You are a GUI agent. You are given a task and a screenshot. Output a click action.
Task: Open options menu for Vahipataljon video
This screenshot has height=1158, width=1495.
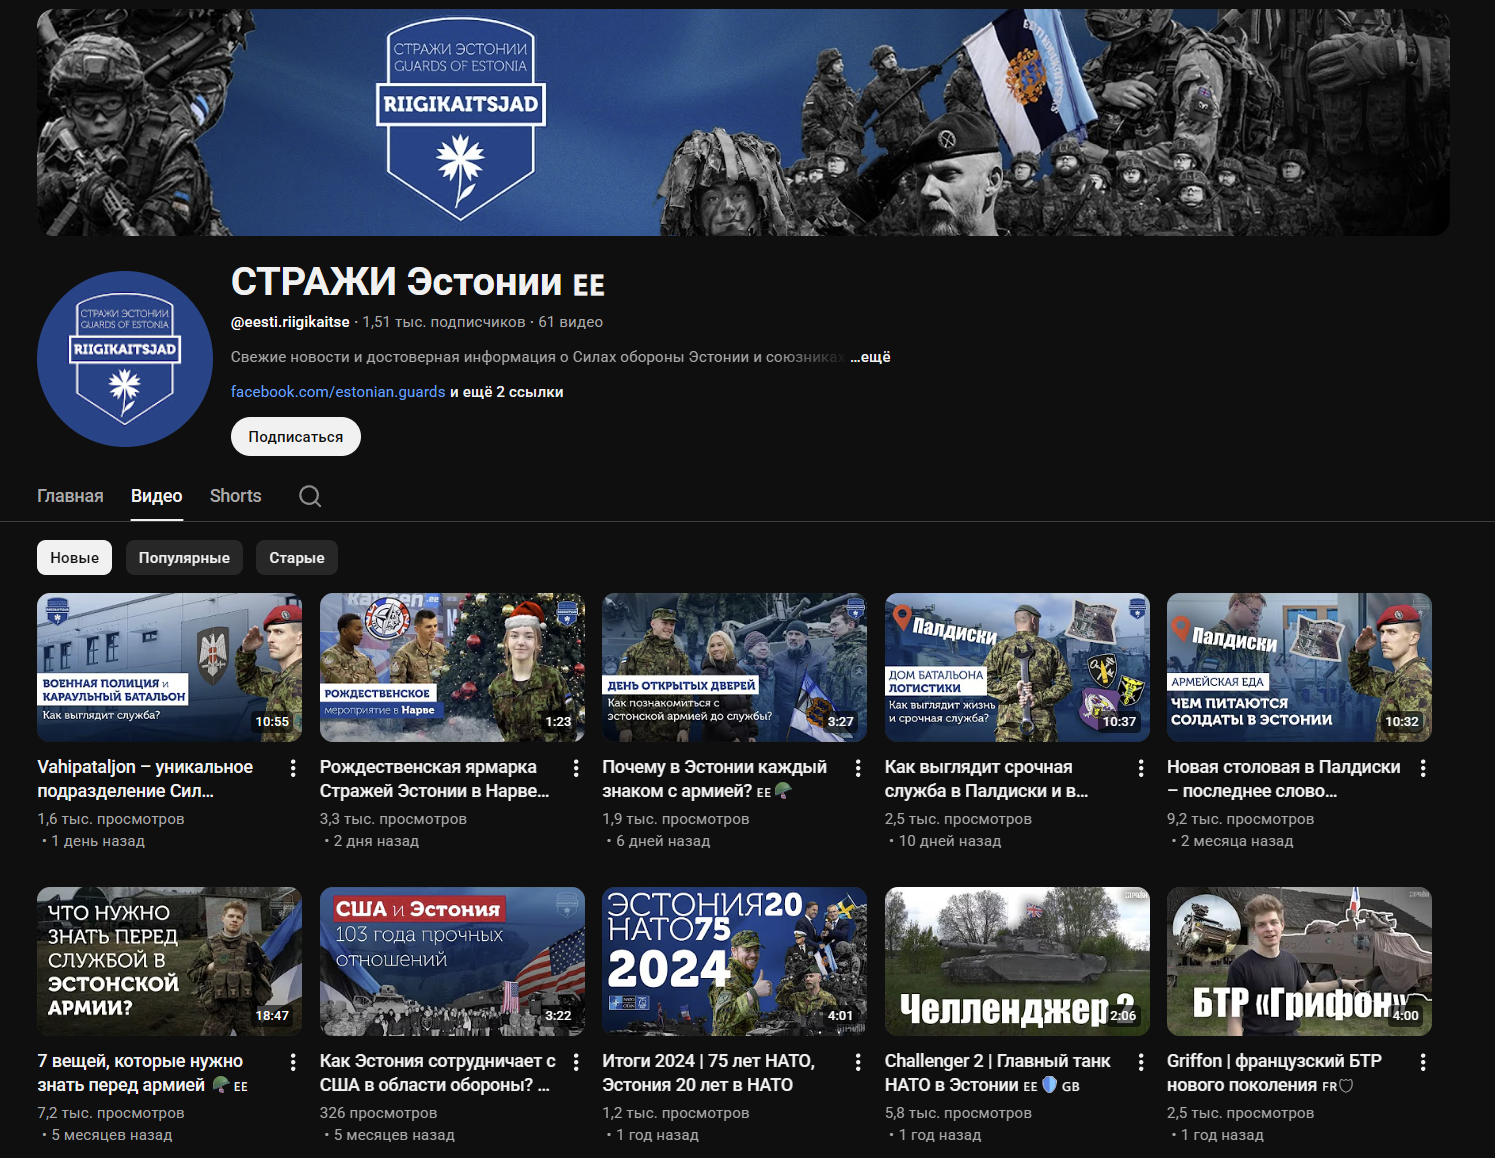point(293,768)
